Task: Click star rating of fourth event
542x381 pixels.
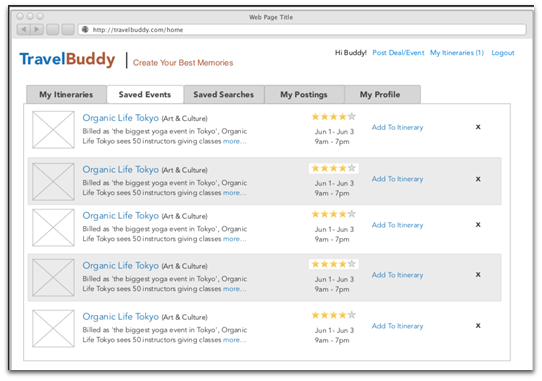Action: (x=334, y=264)
